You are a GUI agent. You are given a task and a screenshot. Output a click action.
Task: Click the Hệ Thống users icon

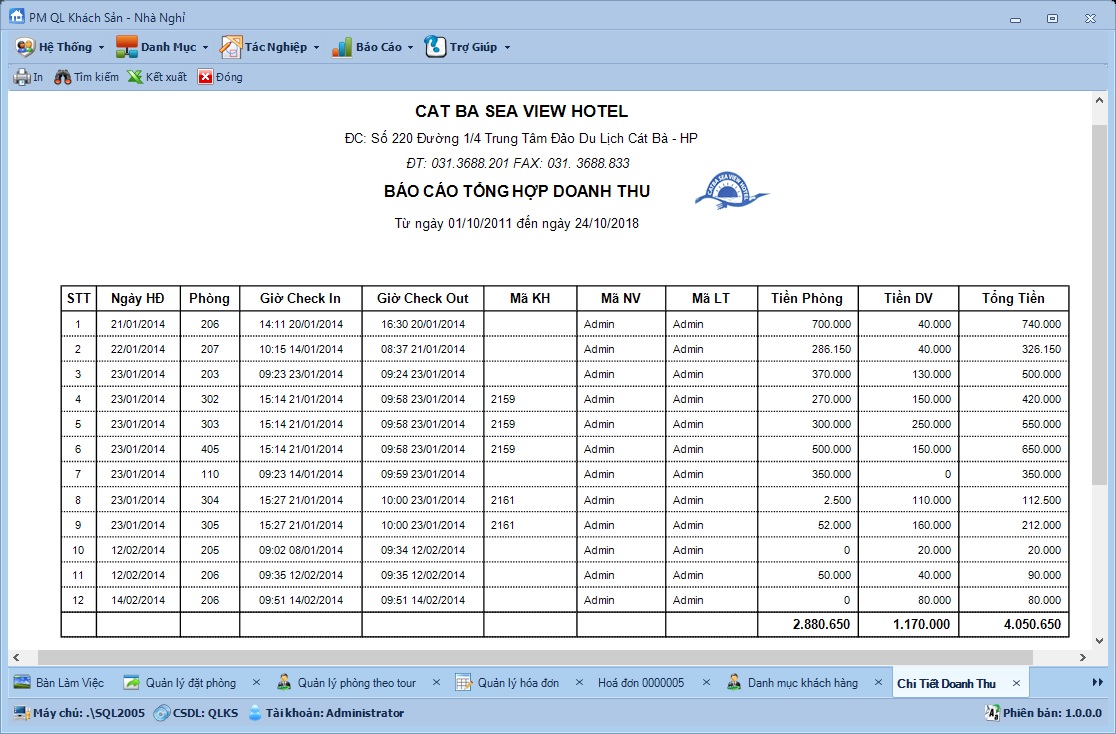pyautogui.click(x=25, y=47)
